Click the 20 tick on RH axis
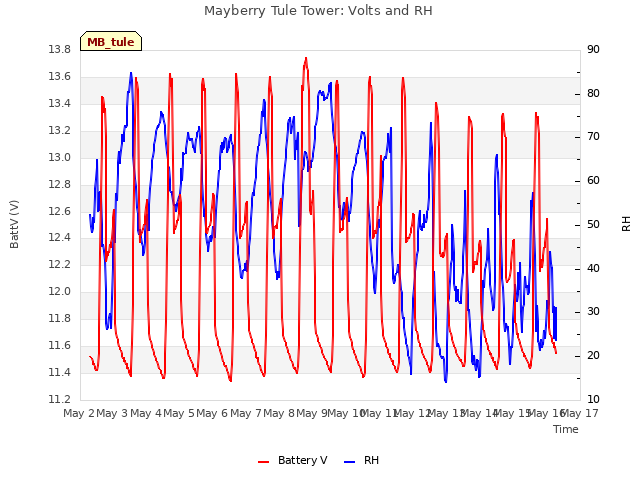The image size is (640, 480). pos(593,356)
